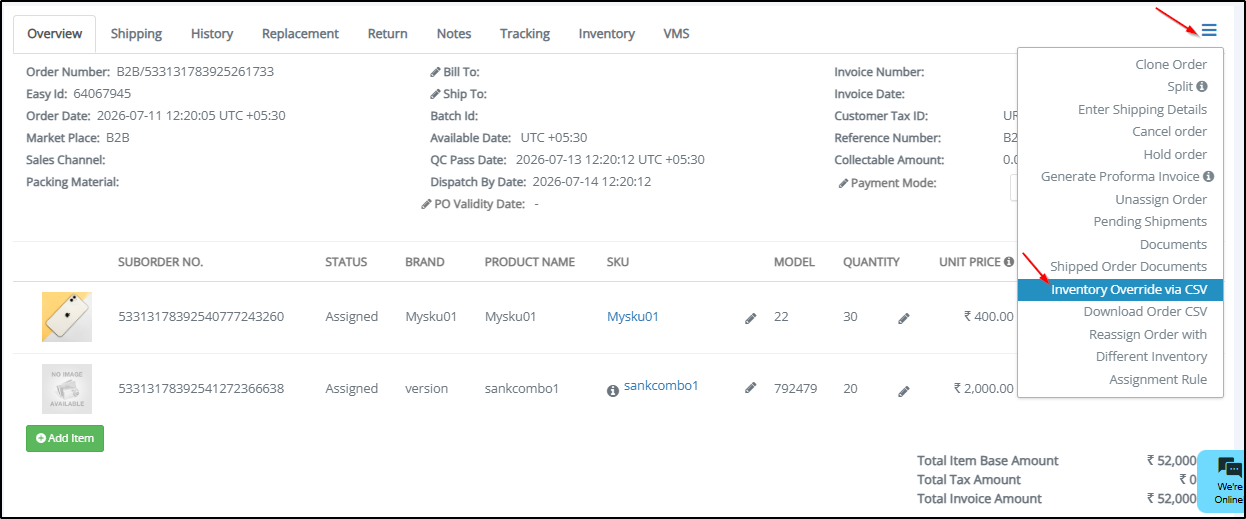This screenshot has height=519, width=1246.
Task: Show info icon beside sankcombo1 SKU
Action: coord(613,391)
